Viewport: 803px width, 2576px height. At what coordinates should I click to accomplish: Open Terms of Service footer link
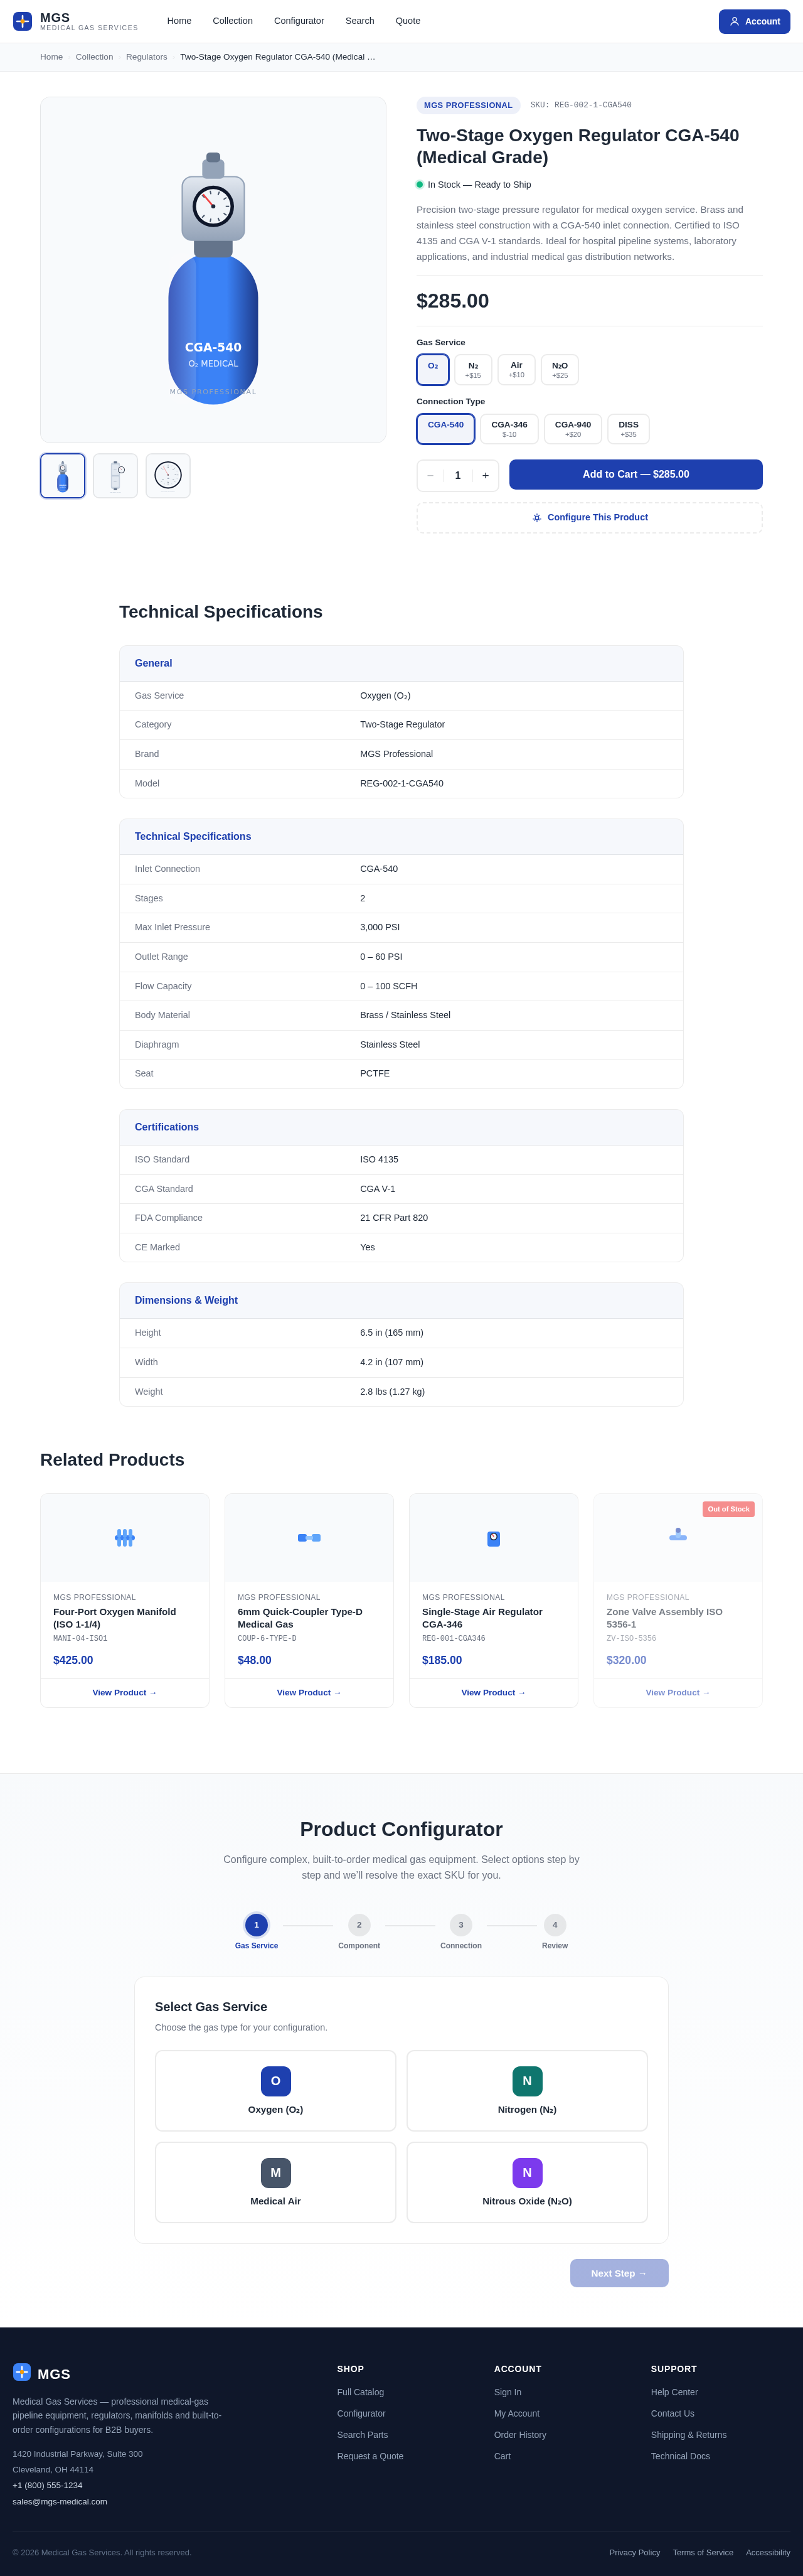click(x=703, y=2552)
